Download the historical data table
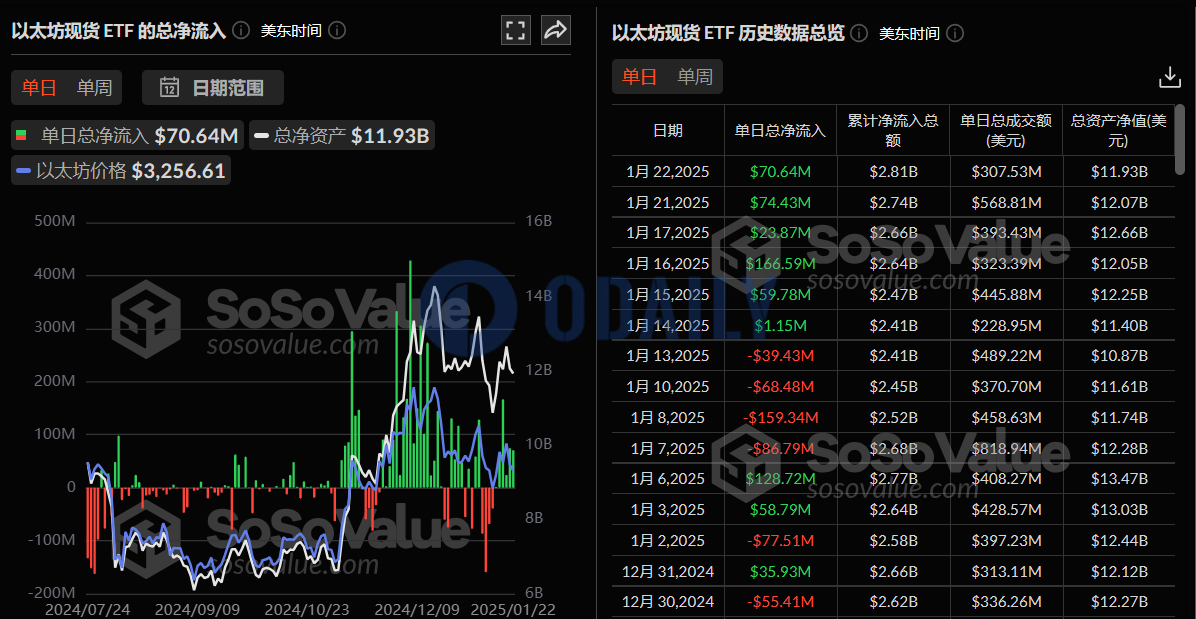The width and height of the screenshot is (1196, 619). click(x=1169, y=77)
